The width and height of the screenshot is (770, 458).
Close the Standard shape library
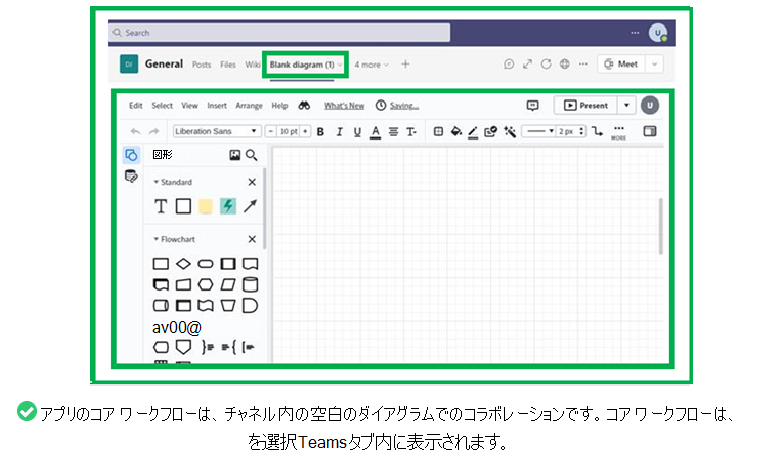point(252,182)
